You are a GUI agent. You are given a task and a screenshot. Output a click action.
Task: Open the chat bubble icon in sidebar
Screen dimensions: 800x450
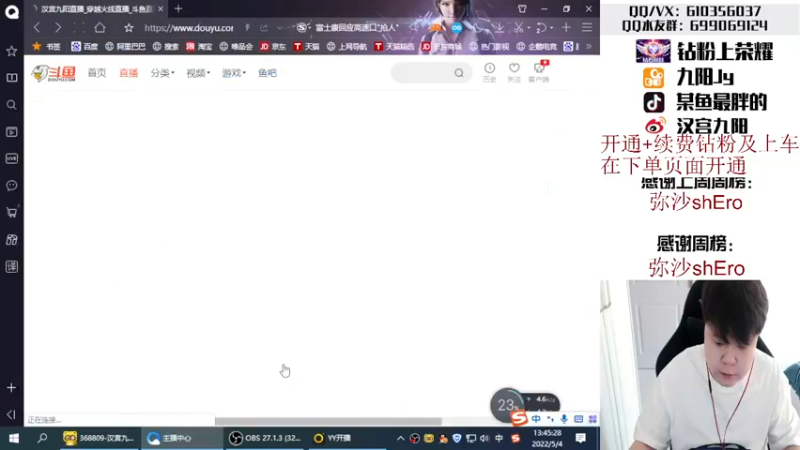12,186
